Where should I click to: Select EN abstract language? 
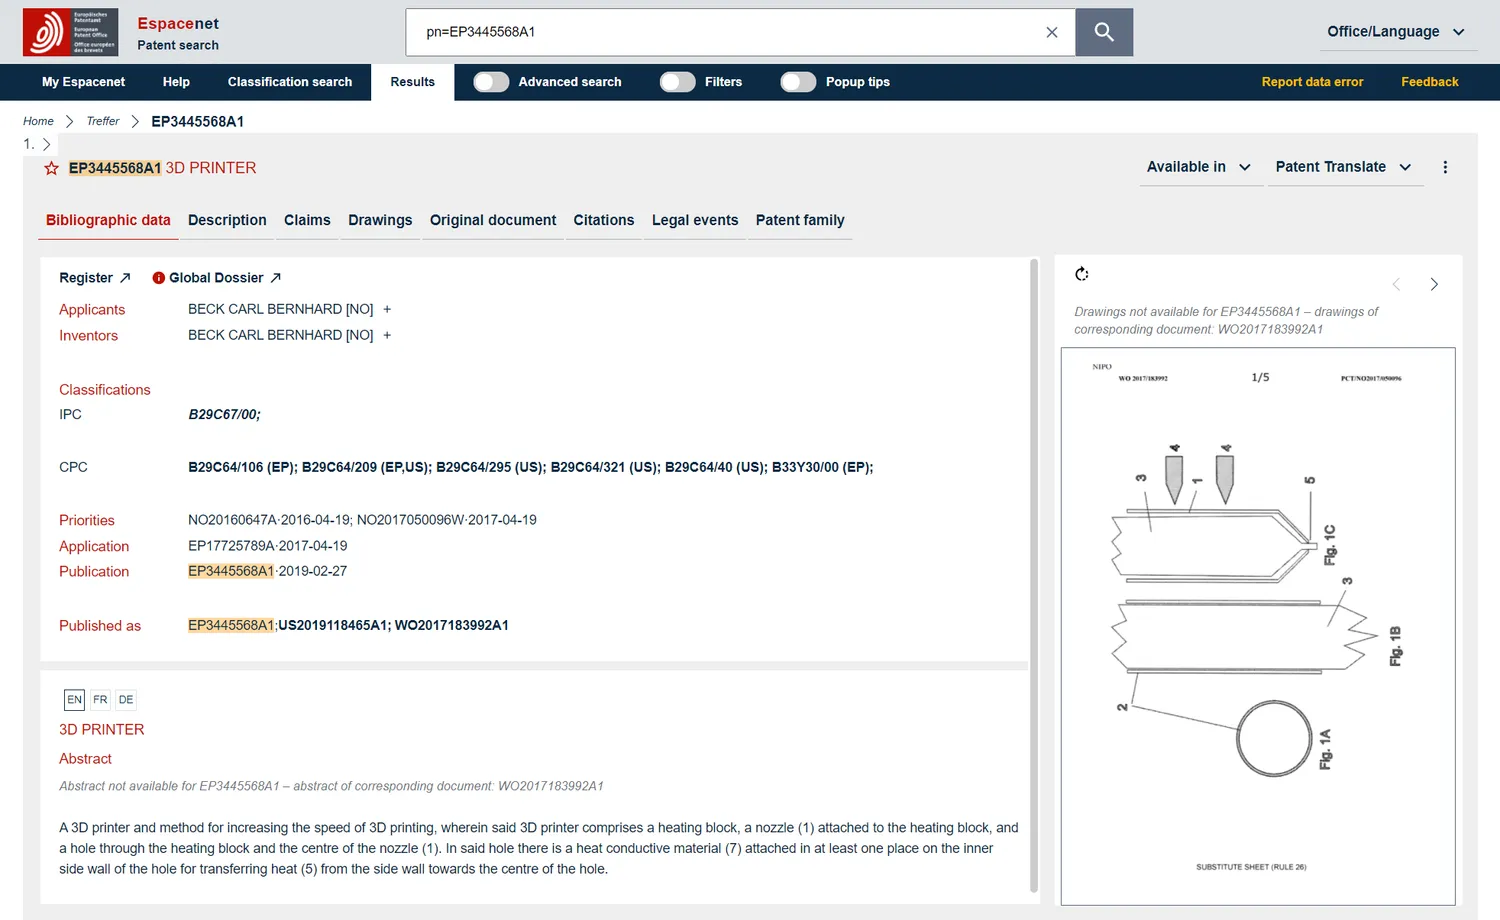75,700
